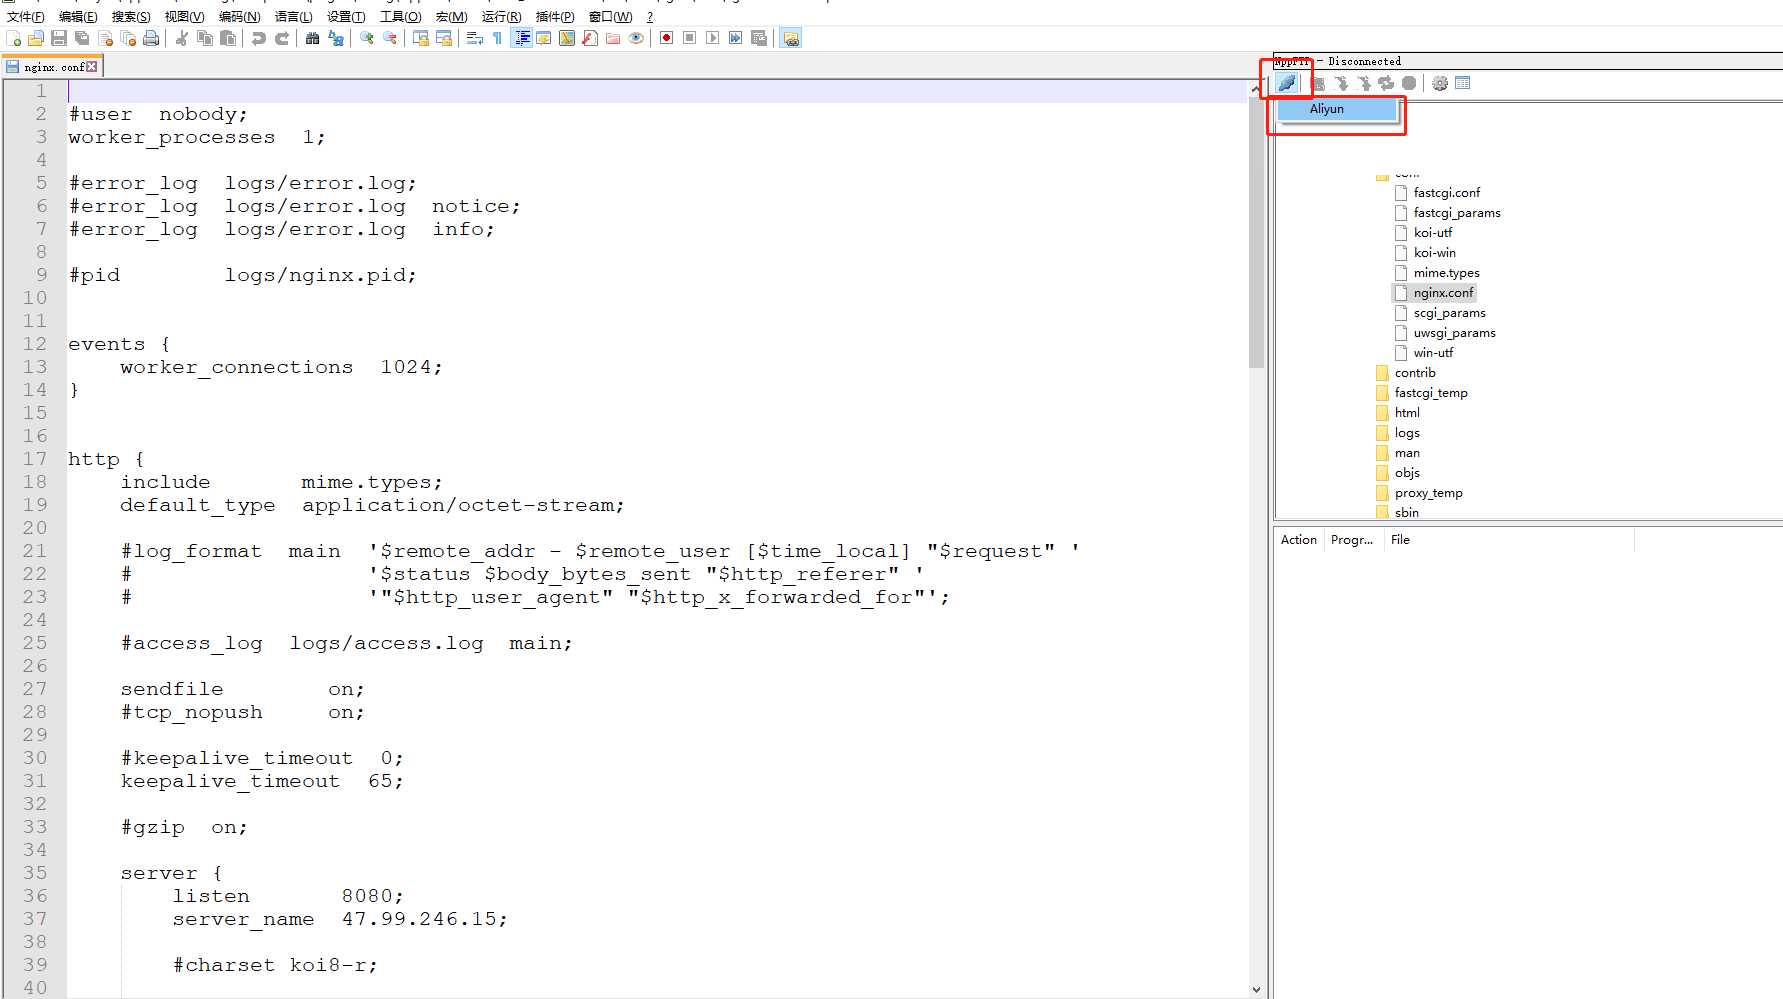Click the Close document toolbar icon
The image size is (1783, 999).
[x=105, y=38]
